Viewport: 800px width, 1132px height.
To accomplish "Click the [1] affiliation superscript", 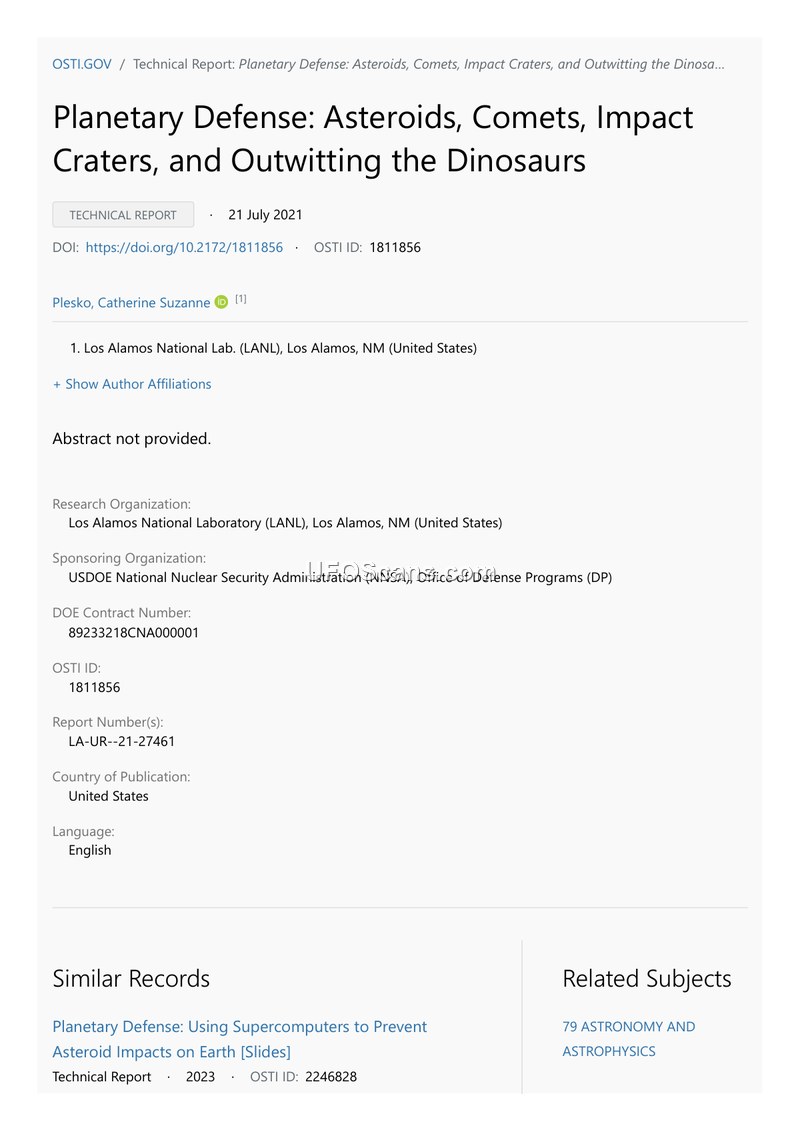I will pos(241,299).
